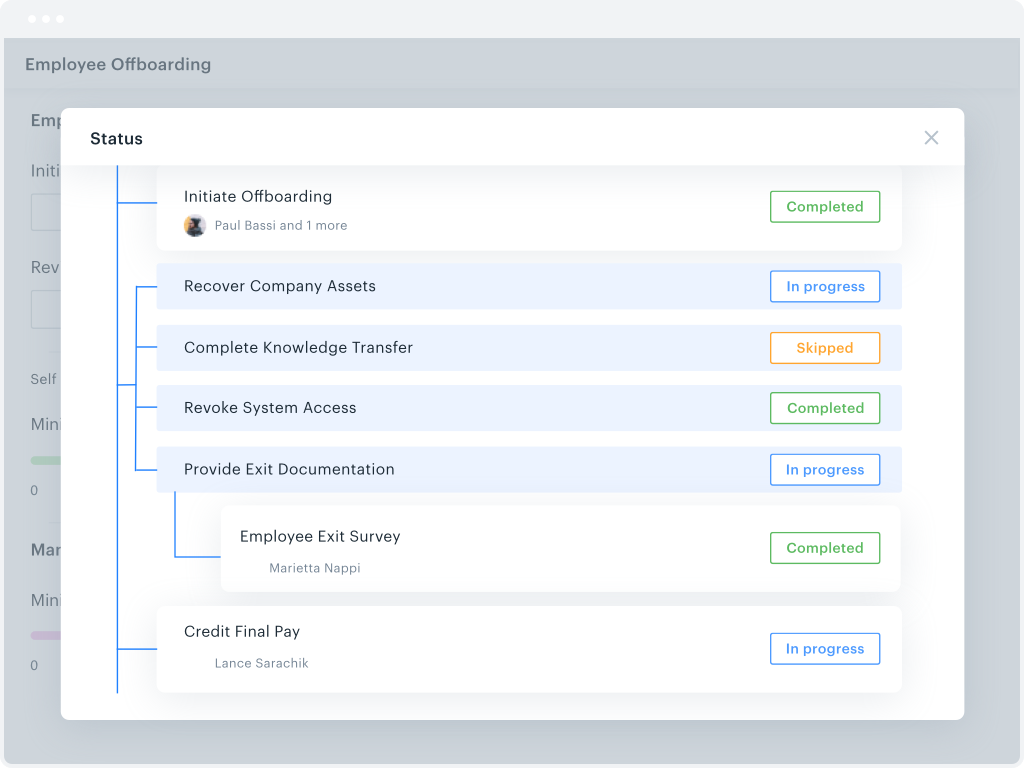
Task: Click Completed badge for Employee Exit Survey
Action: click(824, 548)
